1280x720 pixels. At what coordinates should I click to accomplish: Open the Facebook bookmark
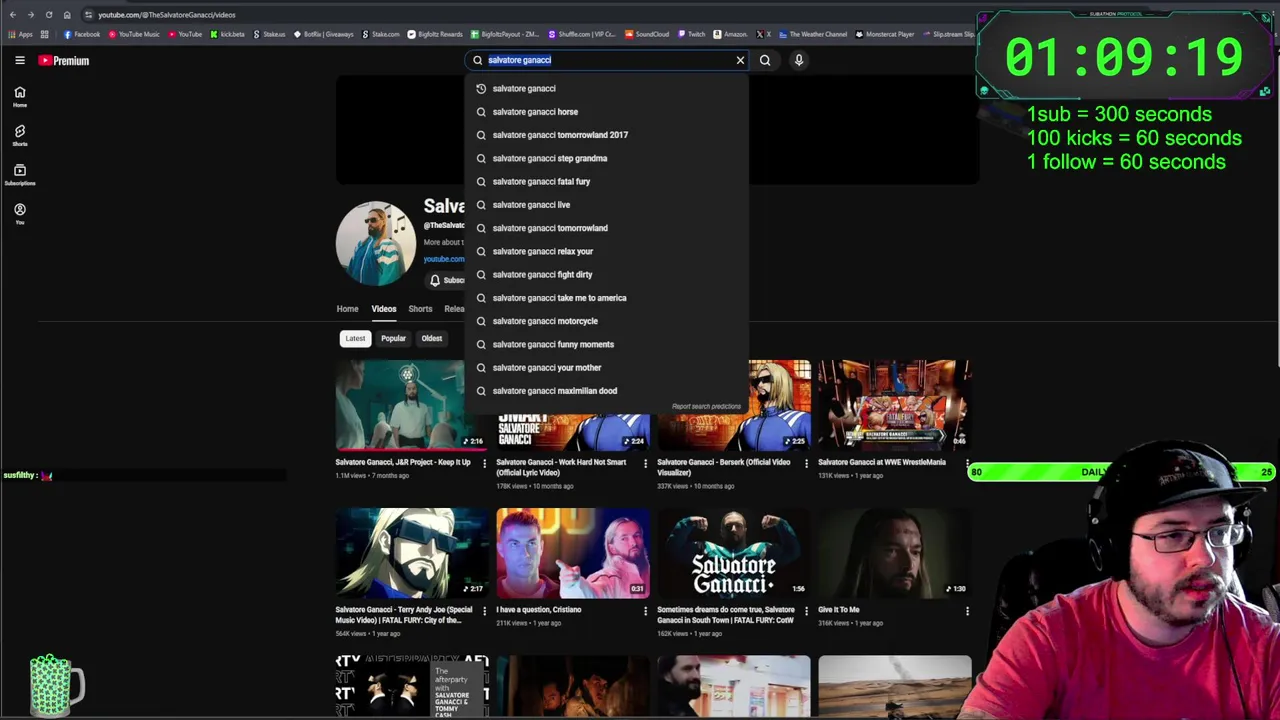click(82, 34)
